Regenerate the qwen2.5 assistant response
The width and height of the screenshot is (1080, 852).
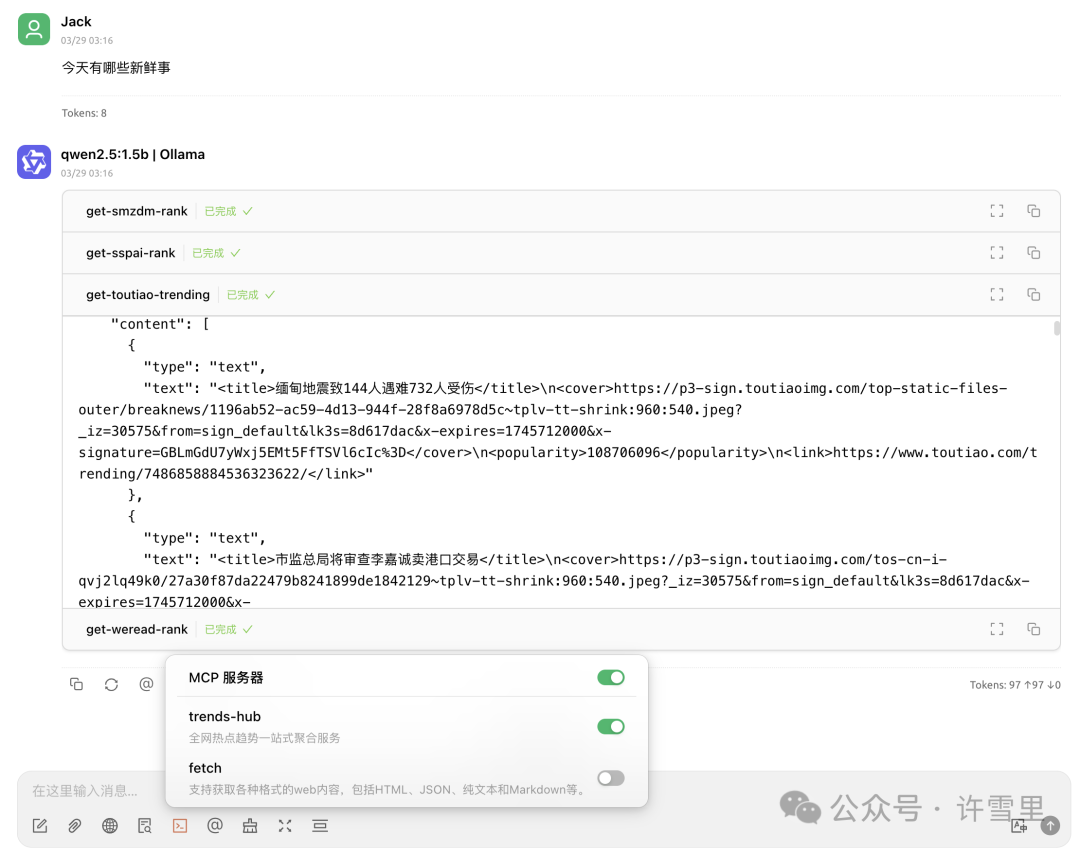click(x=112, y=685)
